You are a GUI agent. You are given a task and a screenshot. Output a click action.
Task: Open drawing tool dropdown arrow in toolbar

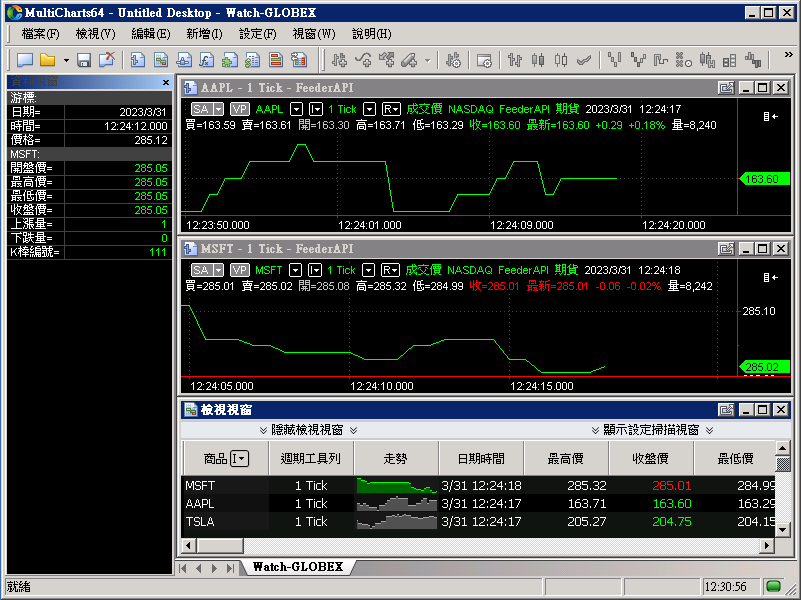[x=428, y=60]
